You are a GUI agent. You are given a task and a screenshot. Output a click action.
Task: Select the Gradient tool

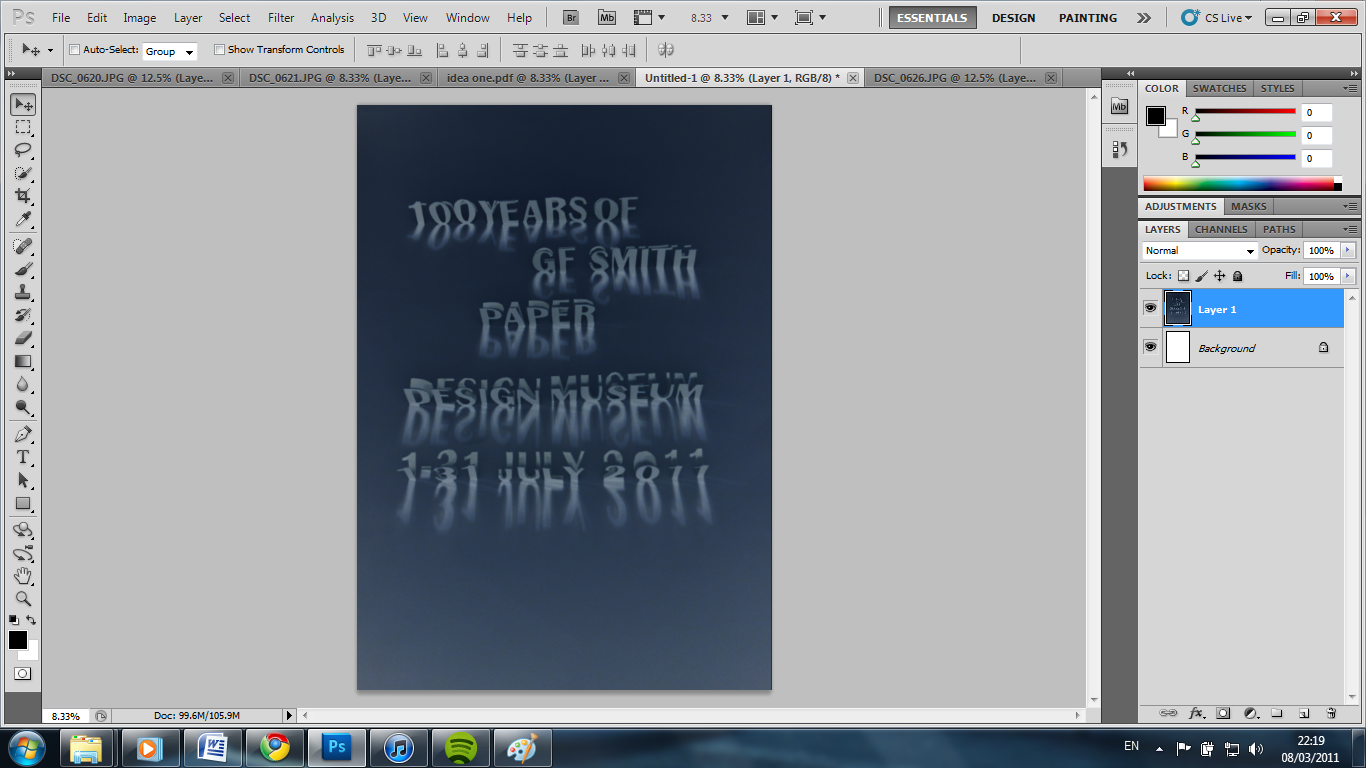[23, 361]
